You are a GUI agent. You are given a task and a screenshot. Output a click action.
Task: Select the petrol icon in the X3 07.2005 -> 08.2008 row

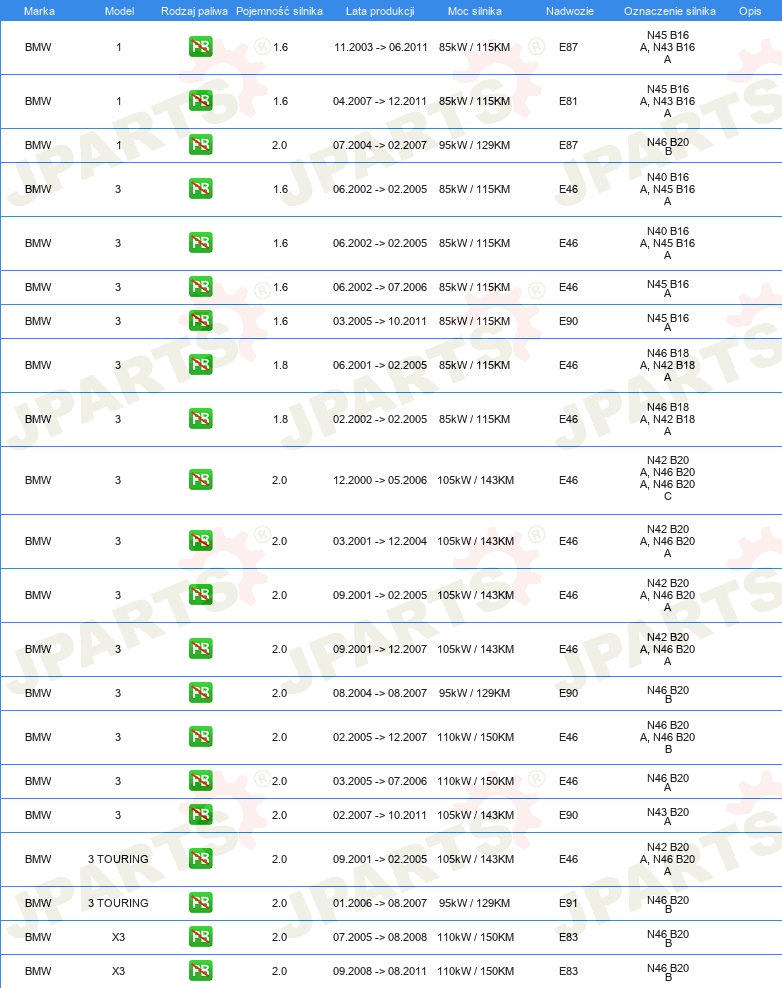pos(200,937)
